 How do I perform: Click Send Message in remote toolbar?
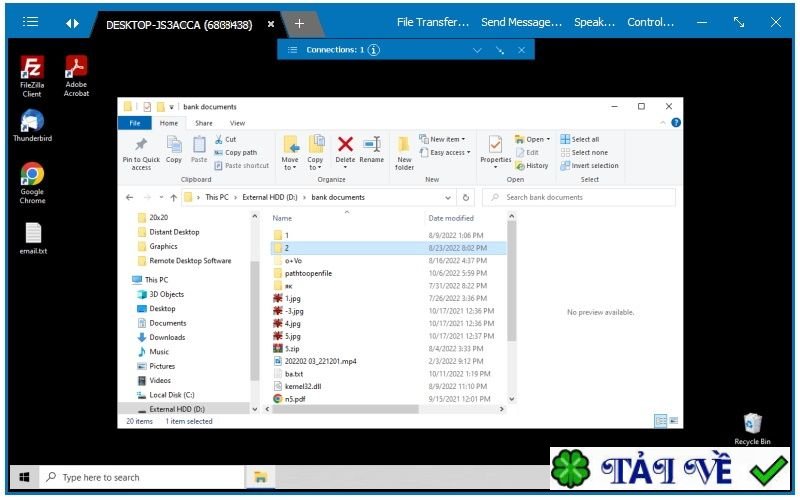521,22
